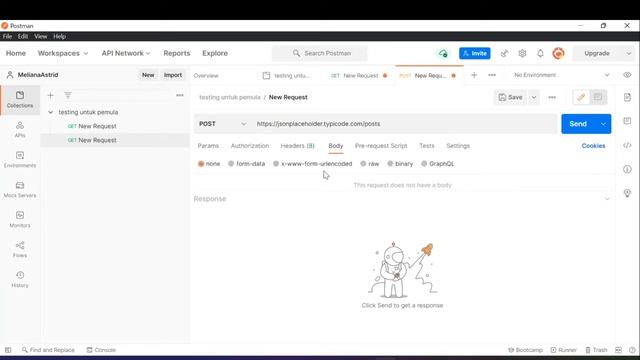Click the sync status cloud icon
Screen dimensions: 640x360
443,53
